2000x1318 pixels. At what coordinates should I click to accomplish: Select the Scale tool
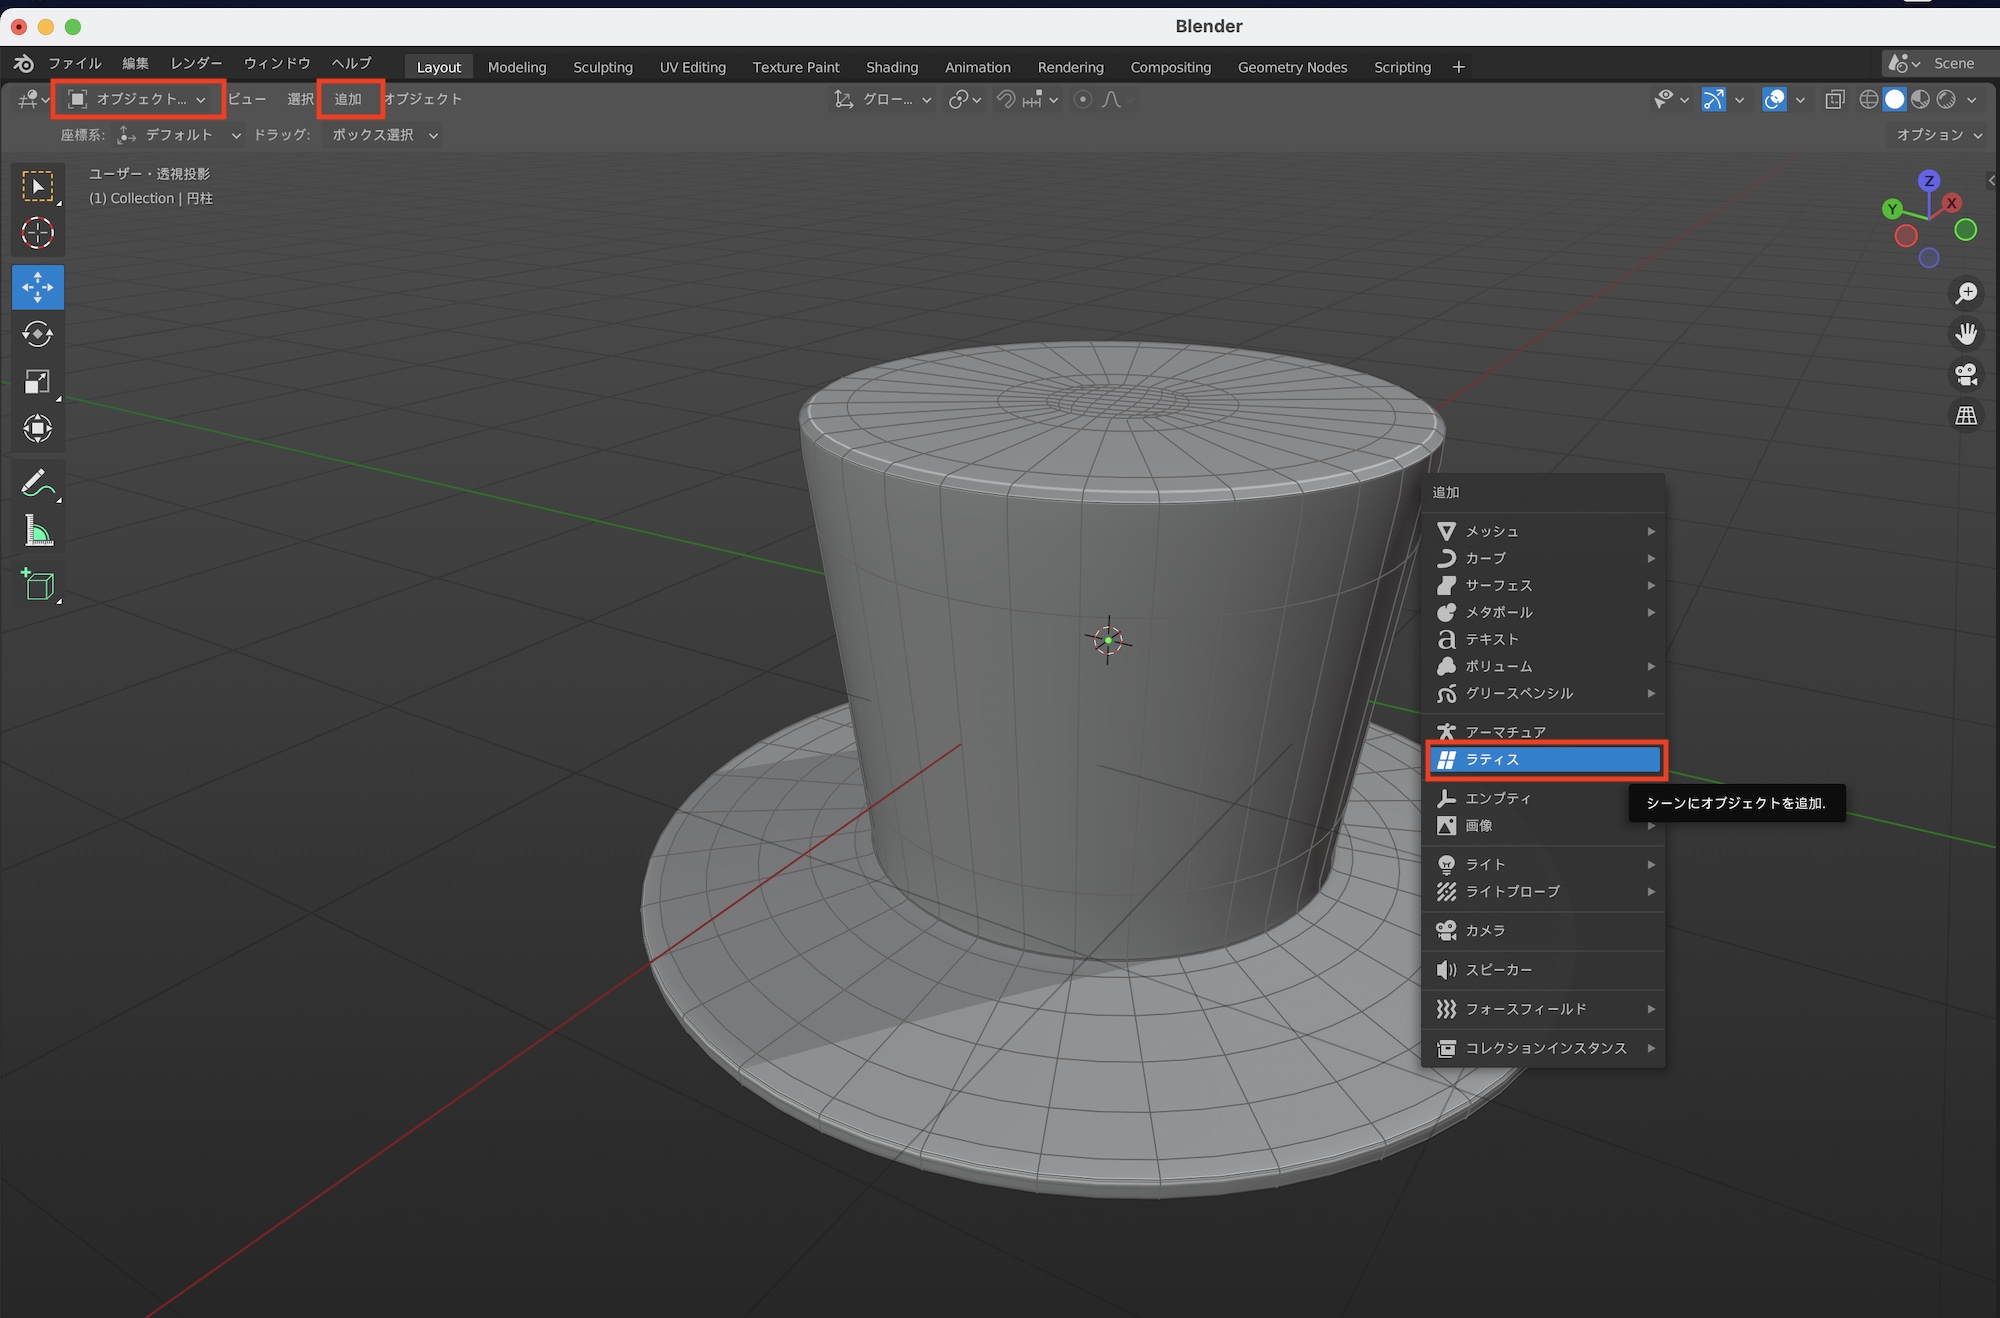(38, 382)
